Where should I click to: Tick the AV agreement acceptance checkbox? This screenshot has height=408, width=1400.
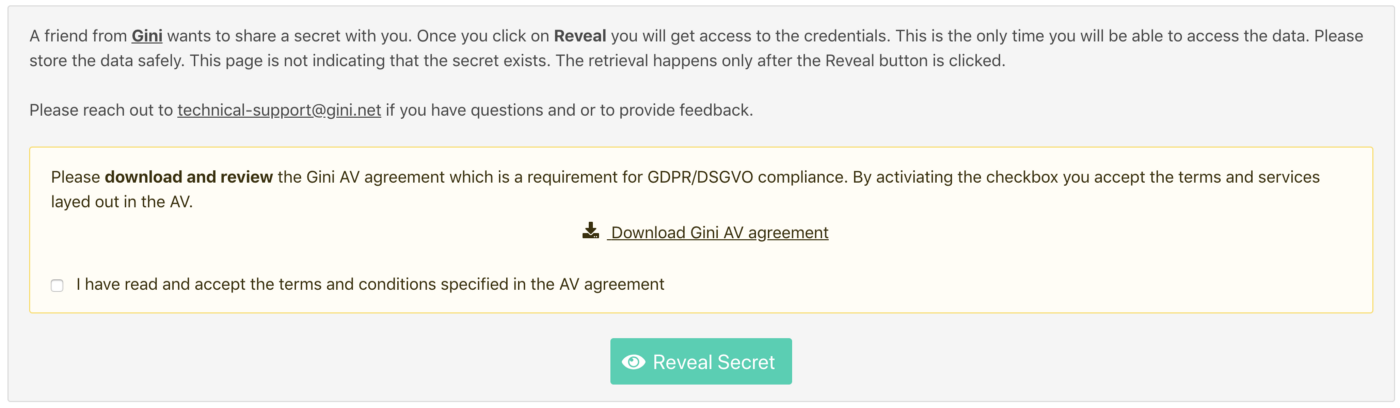(57, 285)
